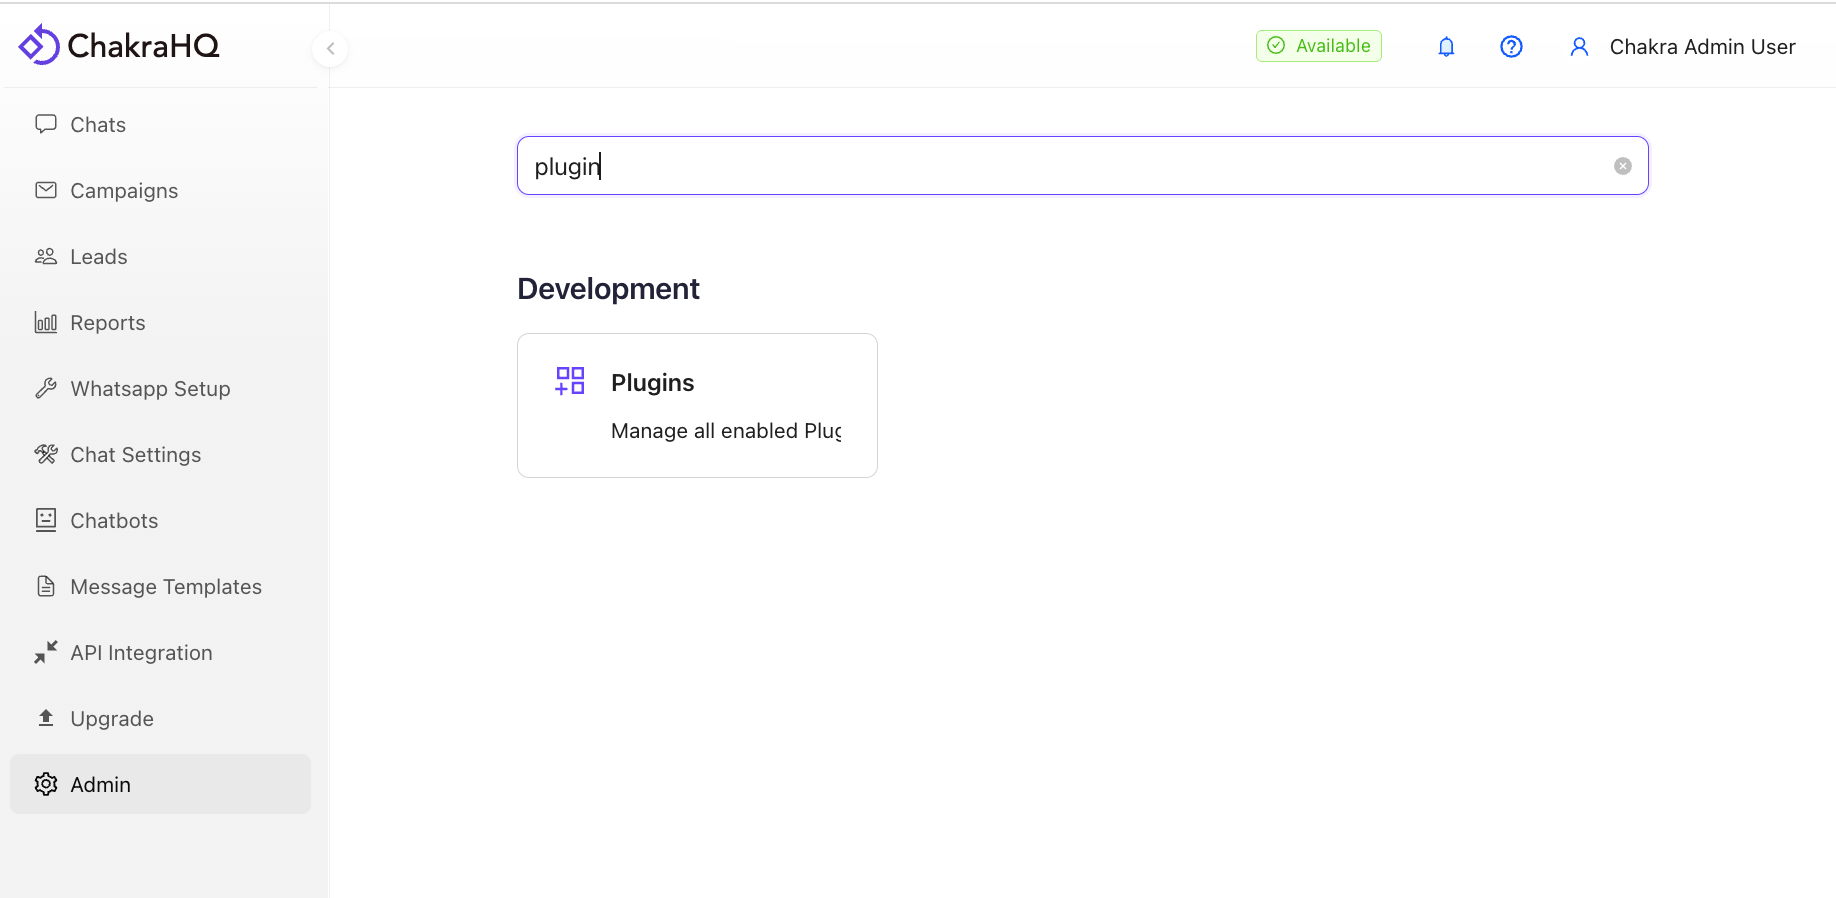
Task: Toggle the Available status badge
Action: 1318,46
